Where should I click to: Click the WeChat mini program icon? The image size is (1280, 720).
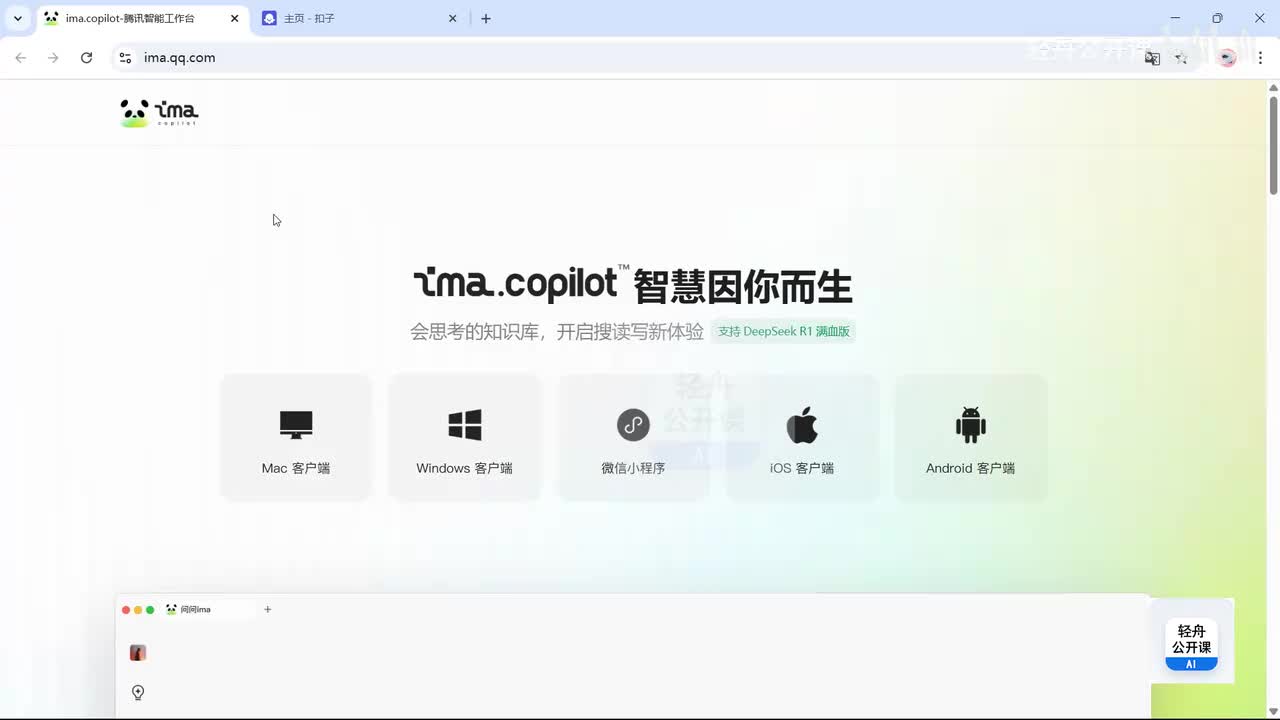click(633, 425)
